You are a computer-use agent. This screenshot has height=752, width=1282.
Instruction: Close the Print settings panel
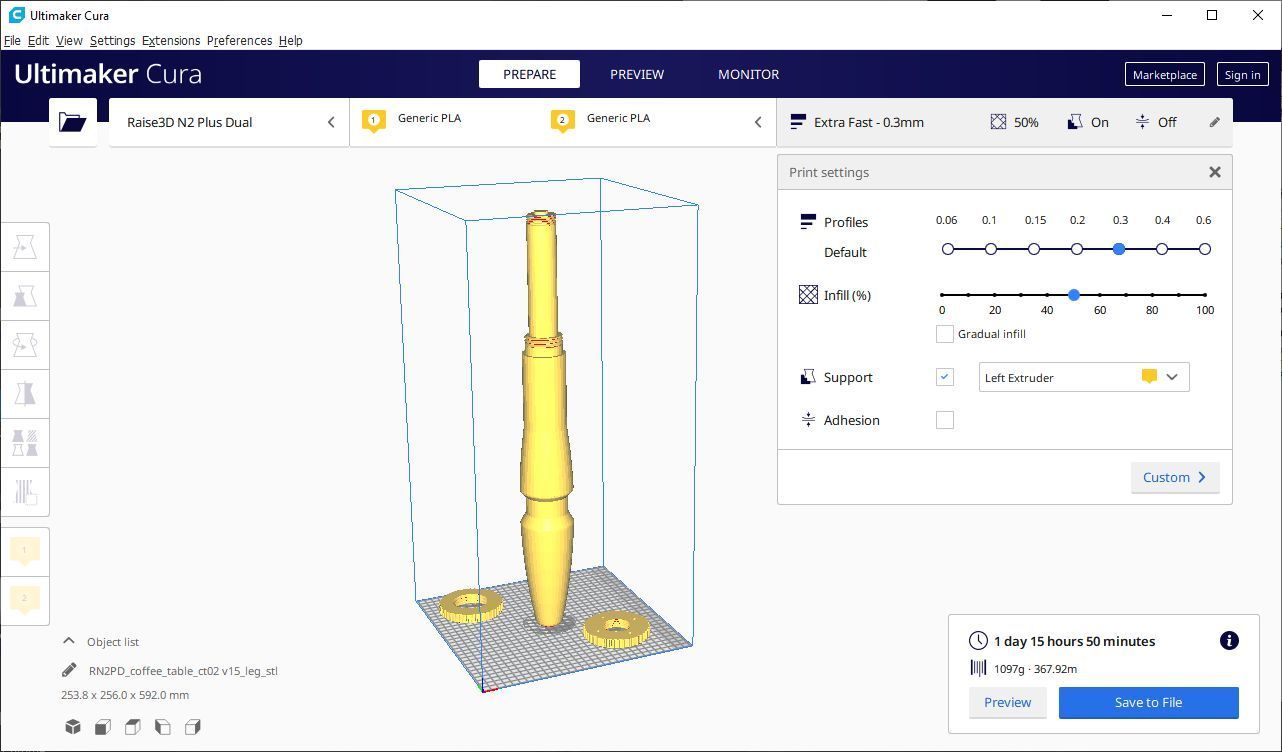(x=1215, y=172)
